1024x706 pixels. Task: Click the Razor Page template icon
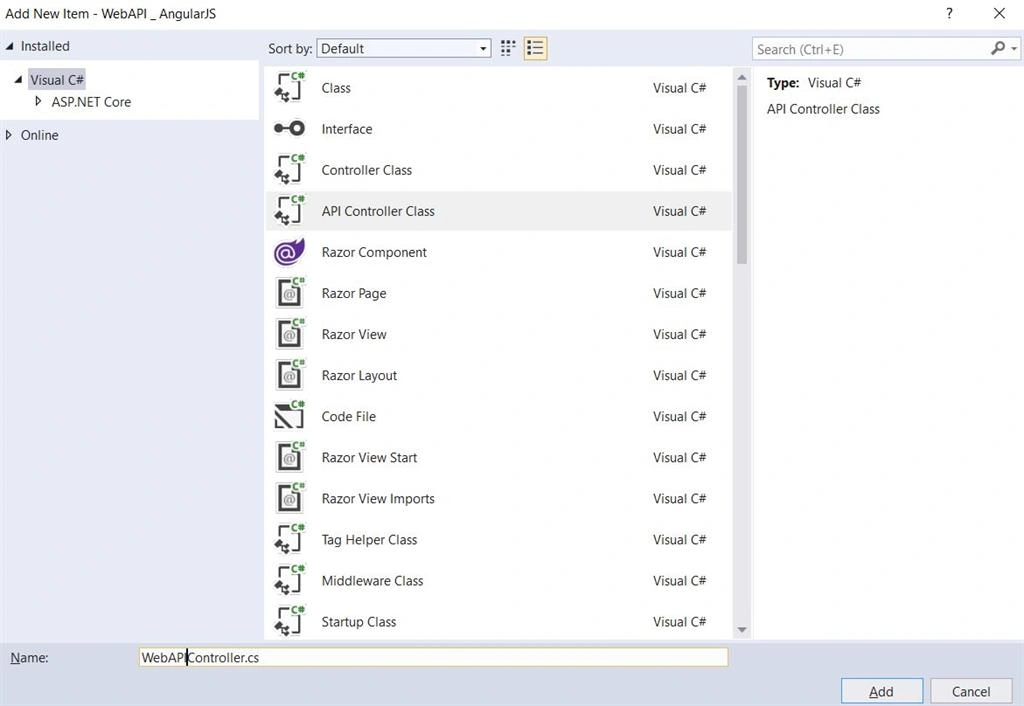[289, 293]
